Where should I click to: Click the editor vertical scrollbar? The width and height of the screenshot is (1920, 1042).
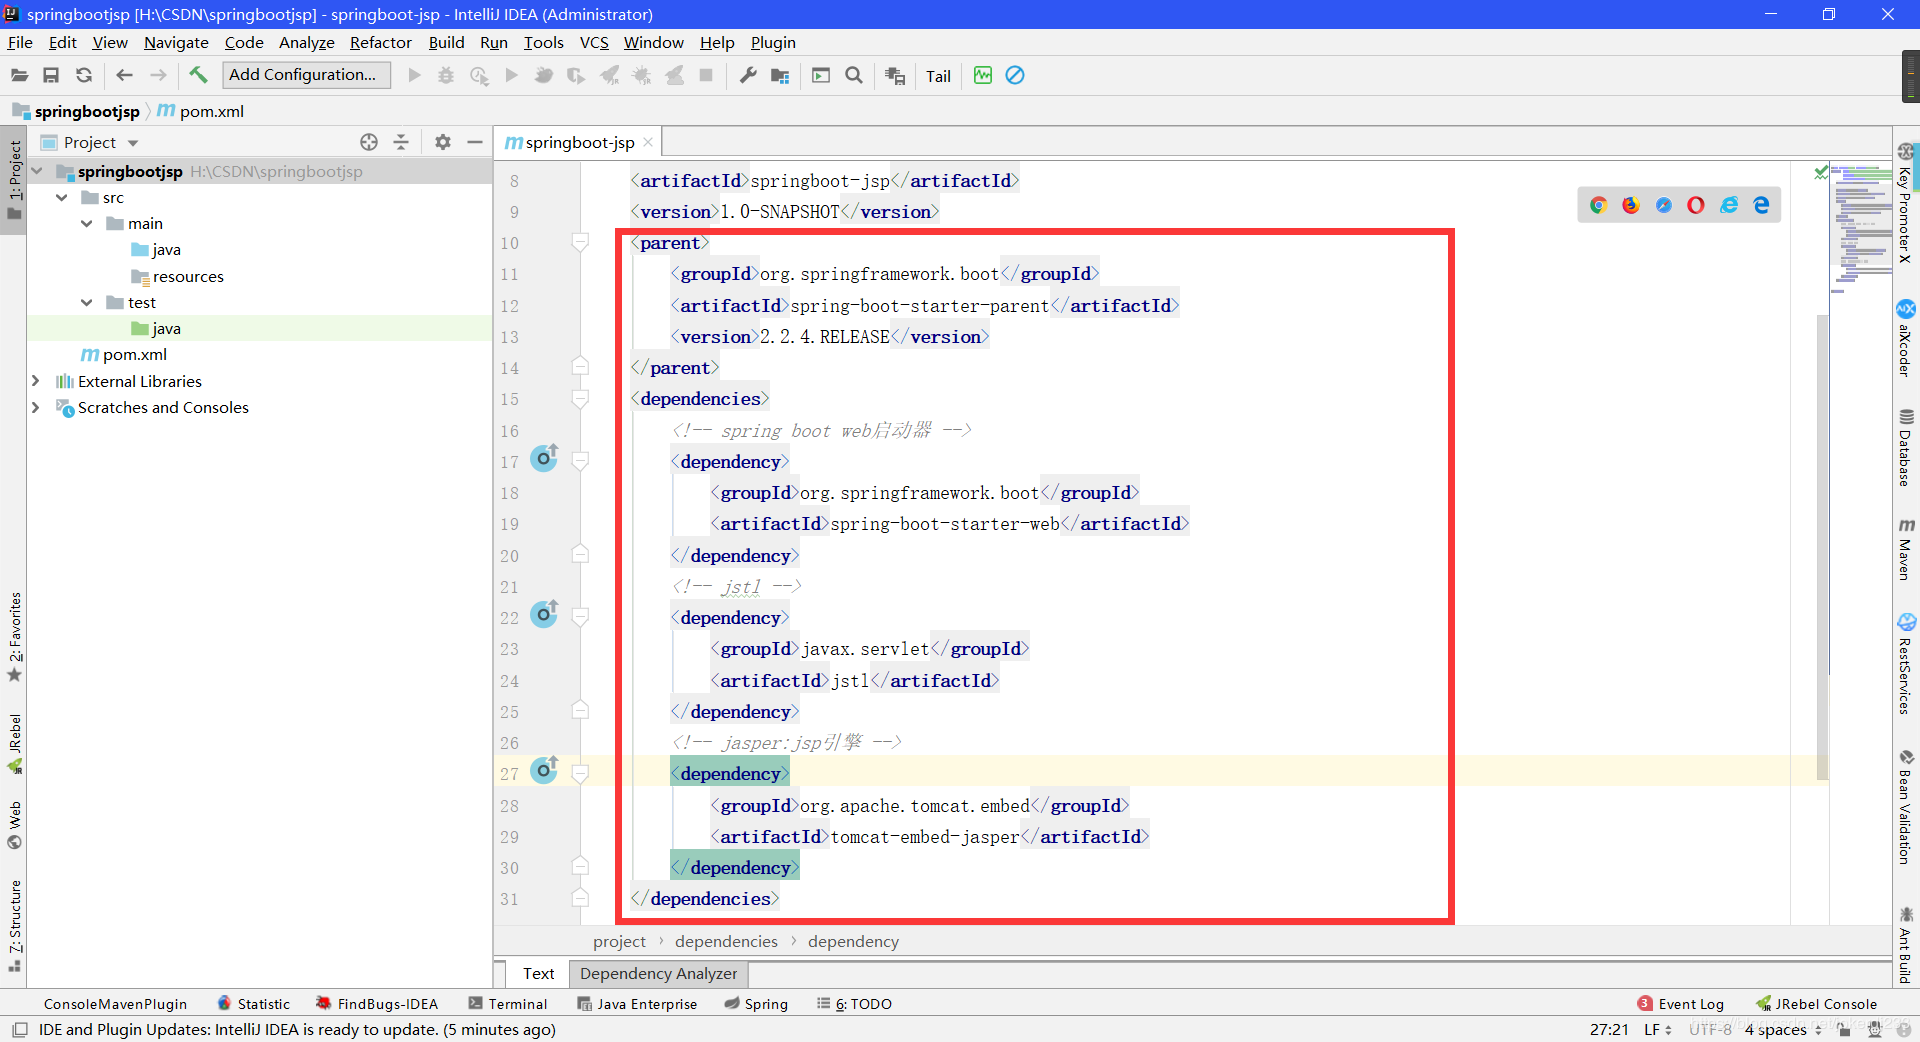pos(1822,547)
